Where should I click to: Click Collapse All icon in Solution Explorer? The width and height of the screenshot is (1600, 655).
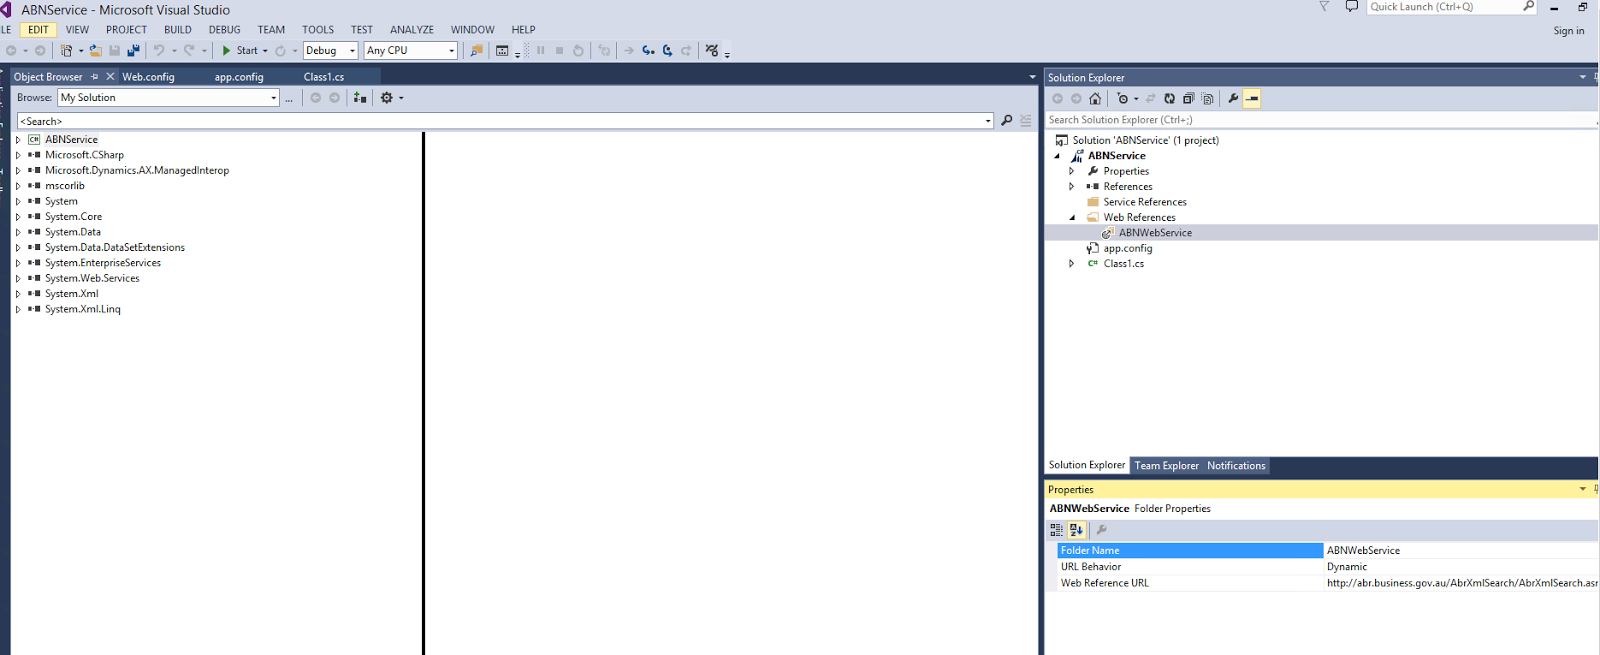click(x=1188, y=99)
